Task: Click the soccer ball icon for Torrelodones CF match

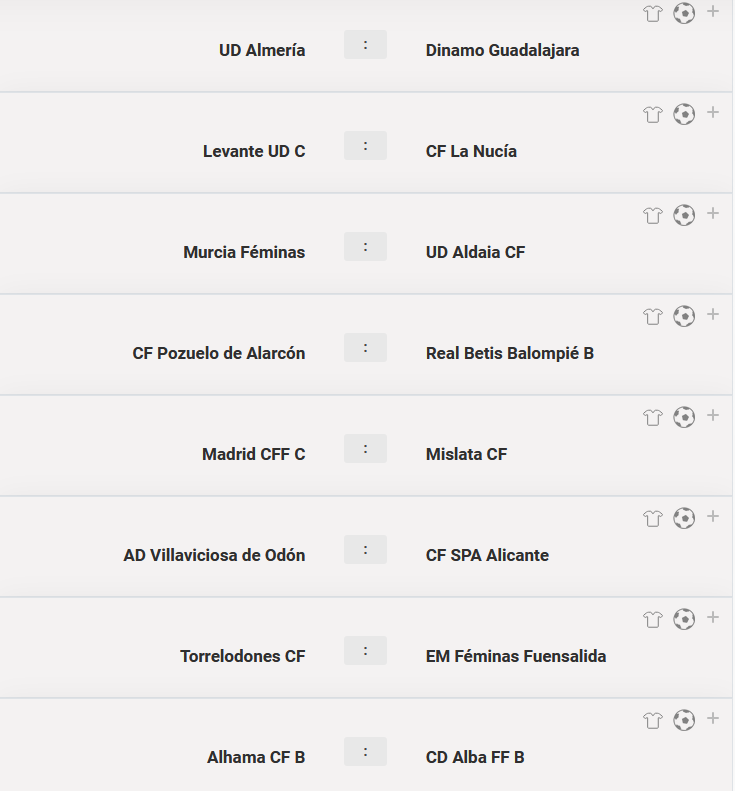Action: click(x=684, y=619)
